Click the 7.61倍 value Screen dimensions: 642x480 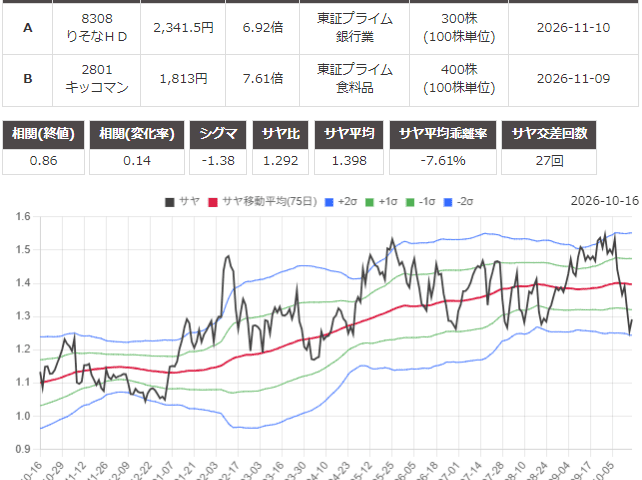coord(262,79)
